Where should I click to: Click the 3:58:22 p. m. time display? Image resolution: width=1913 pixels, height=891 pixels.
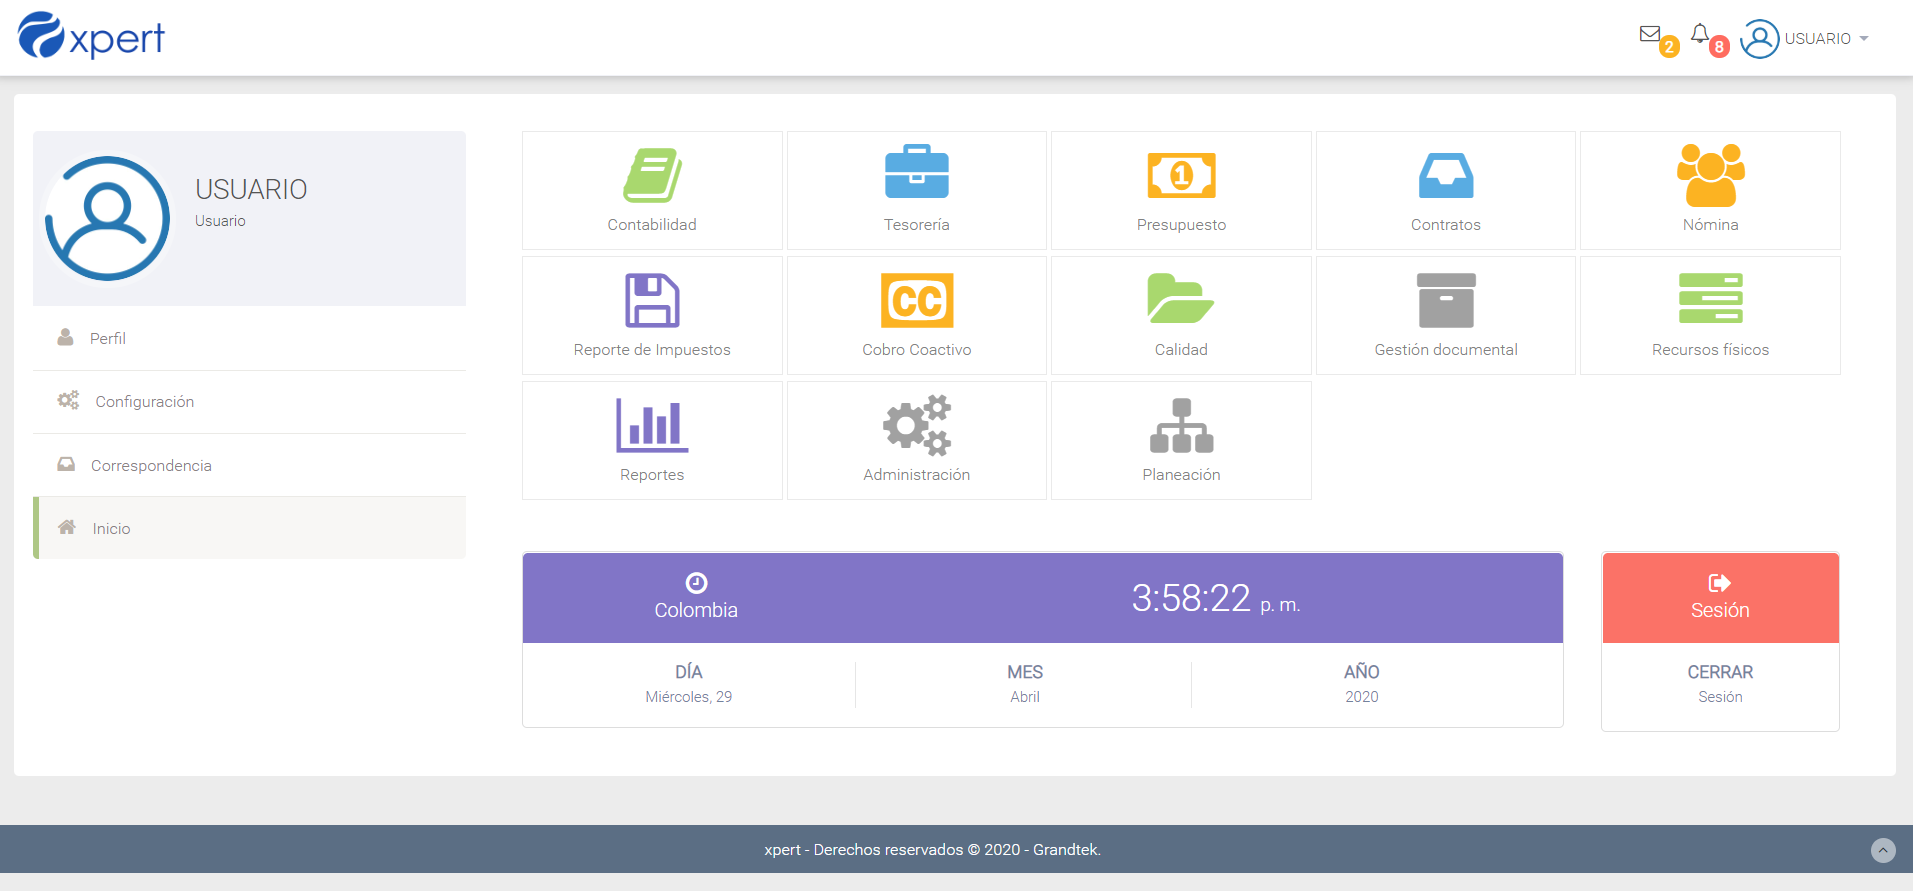tap(1215, 599)
